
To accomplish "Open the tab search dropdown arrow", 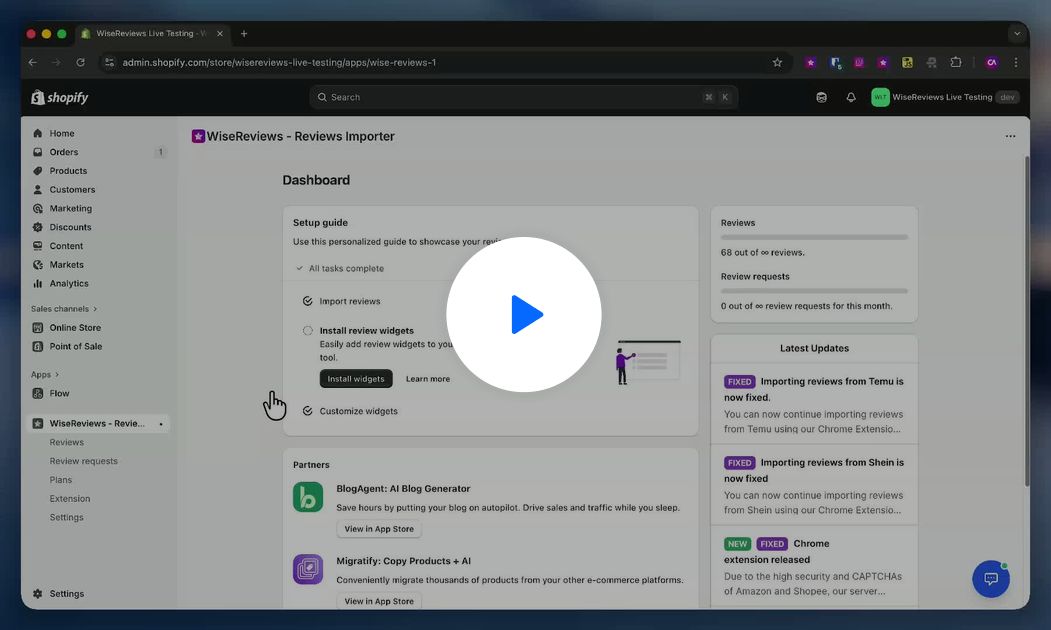I will (x=1017, y=34).
